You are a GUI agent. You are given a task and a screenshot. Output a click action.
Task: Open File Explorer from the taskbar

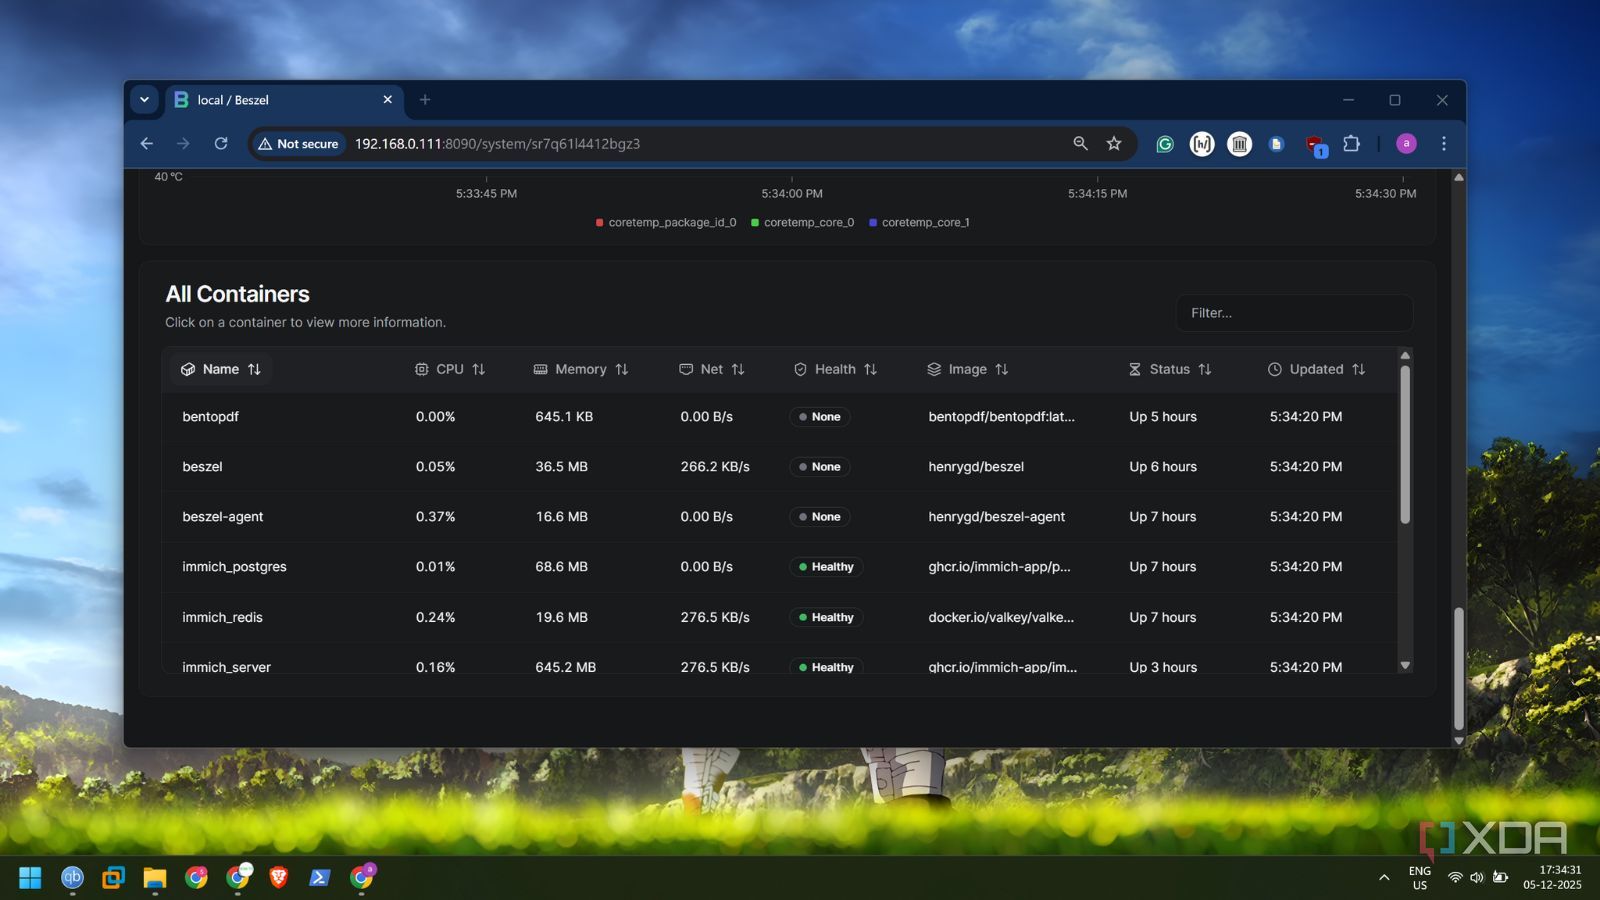[154, 877]
